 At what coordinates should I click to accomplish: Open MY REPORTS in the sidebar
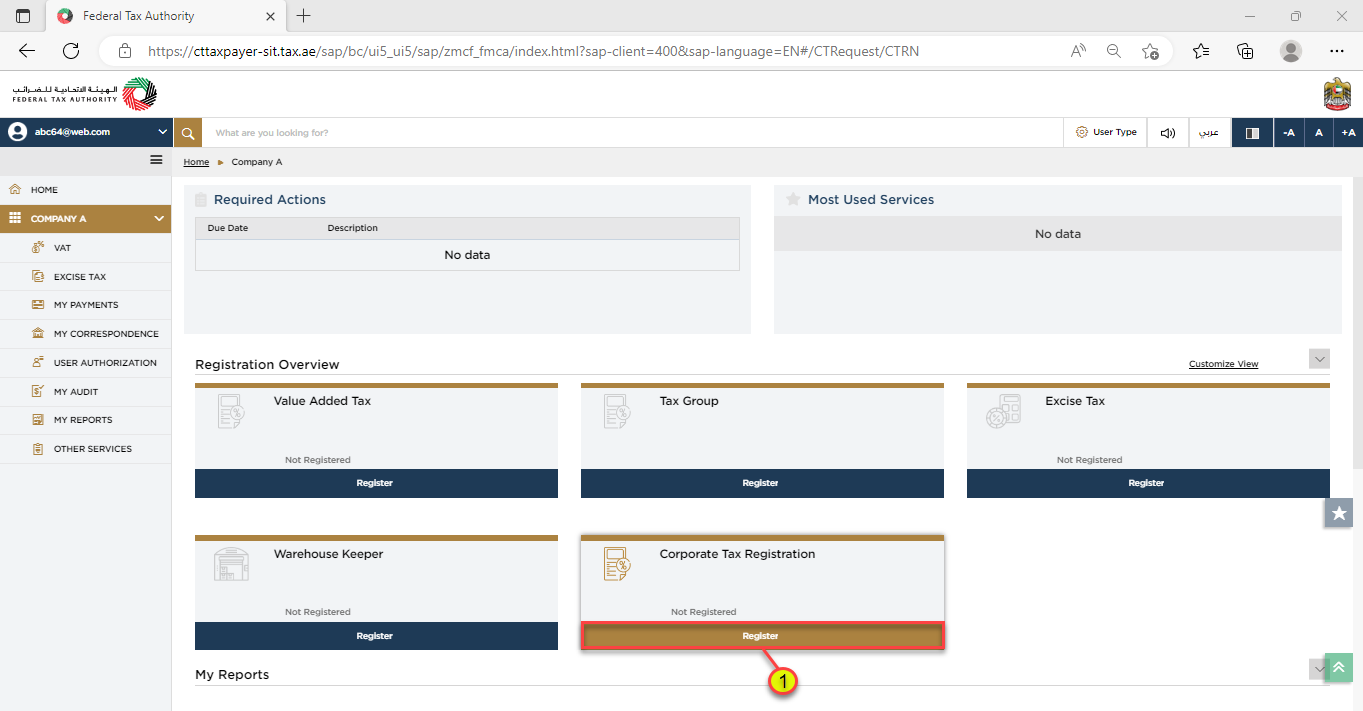[x=85, y=419]
